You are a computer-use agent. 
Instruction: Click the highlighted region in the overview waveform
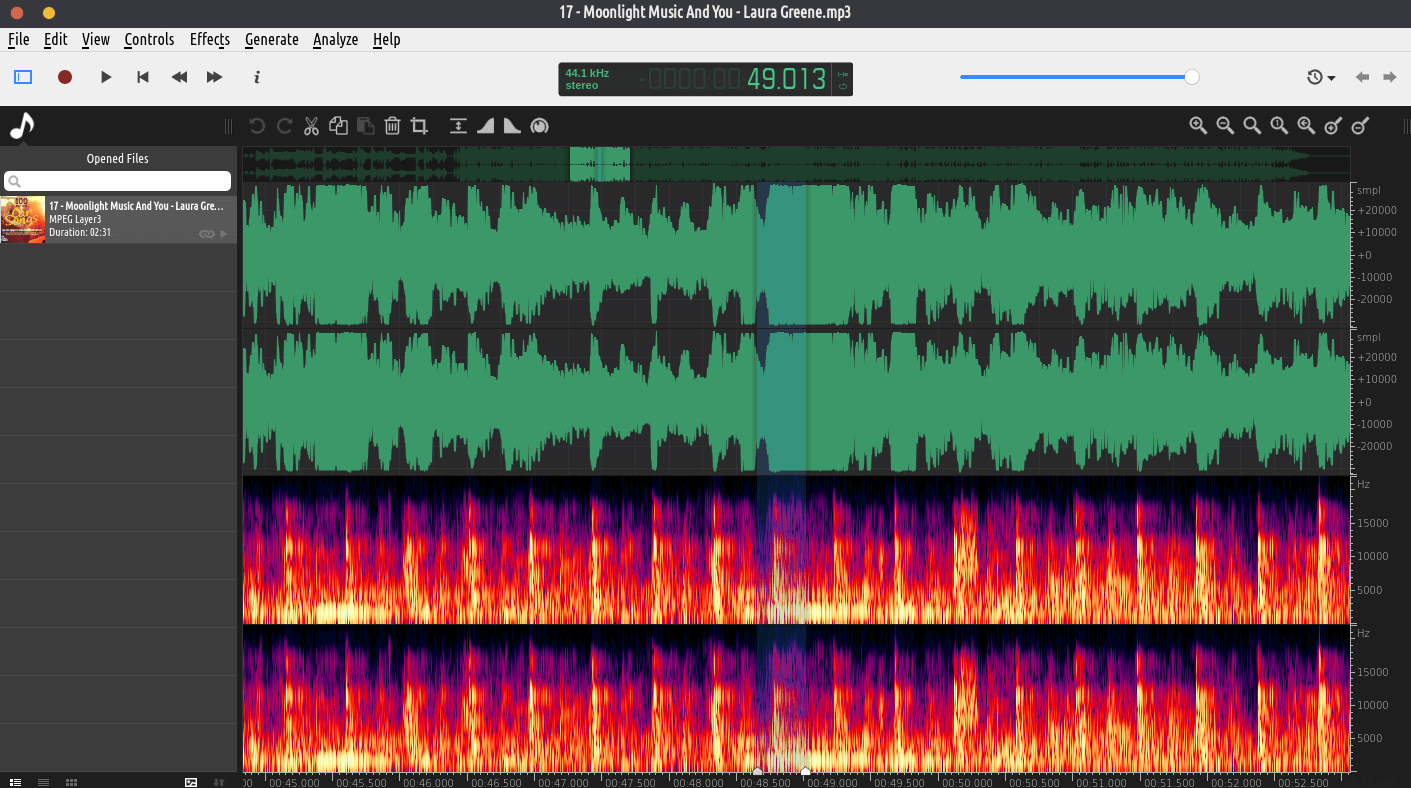600,164
